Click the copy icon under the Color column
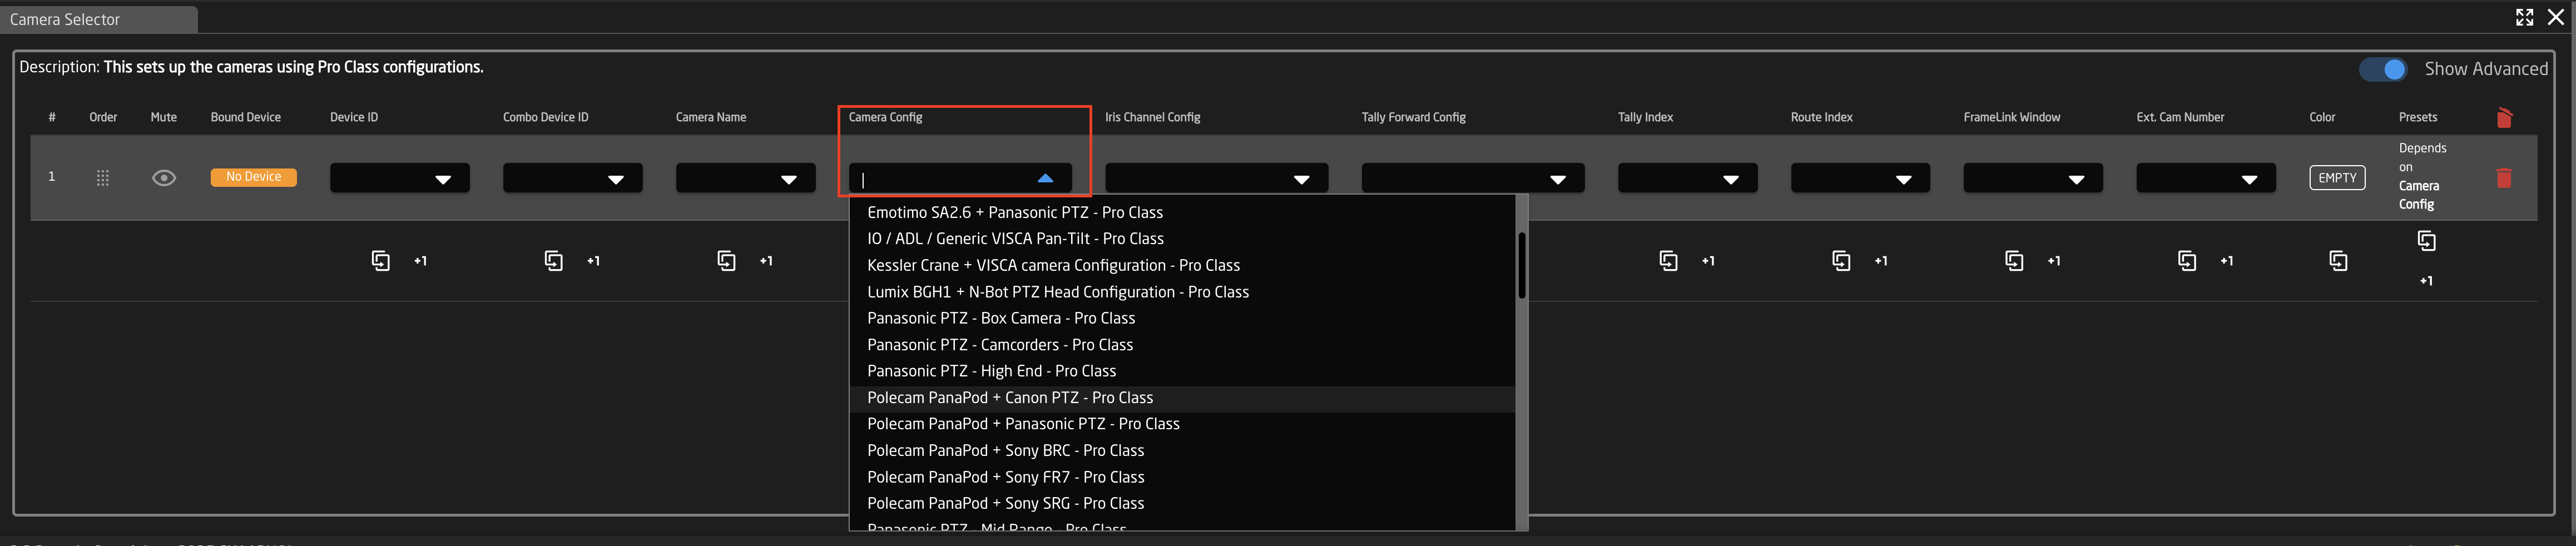The width and height of the screenshot is (2576, 546). point(2338,261)
